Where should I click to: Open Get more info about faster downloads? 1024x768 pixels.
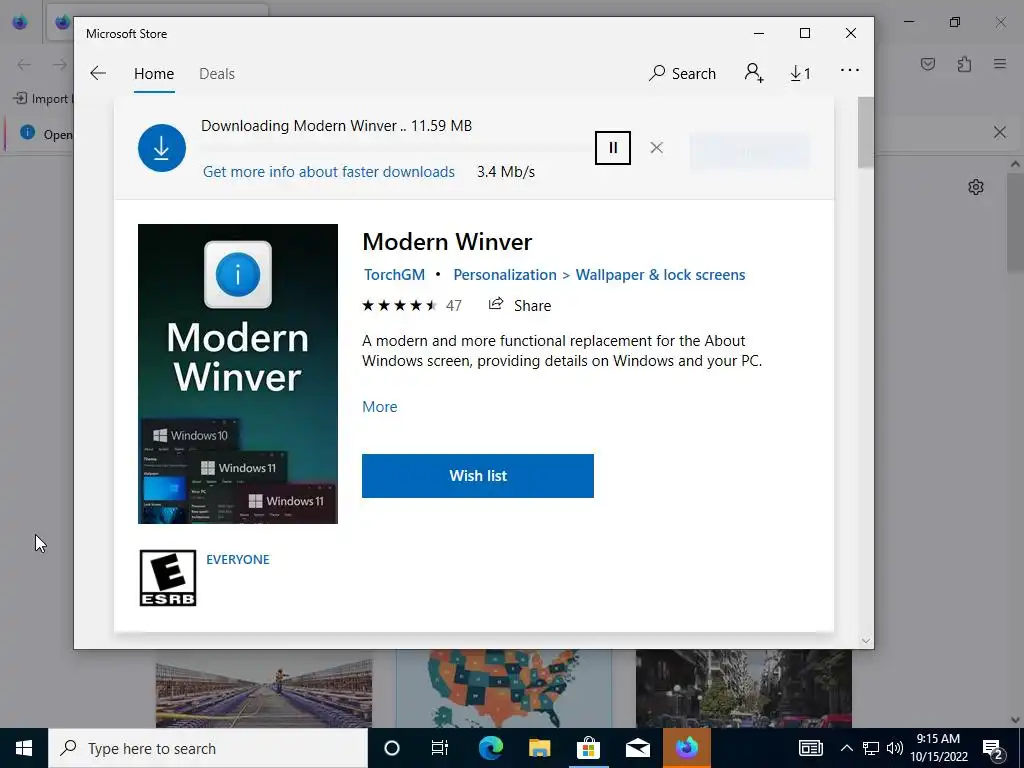click(x=328, y=172)
